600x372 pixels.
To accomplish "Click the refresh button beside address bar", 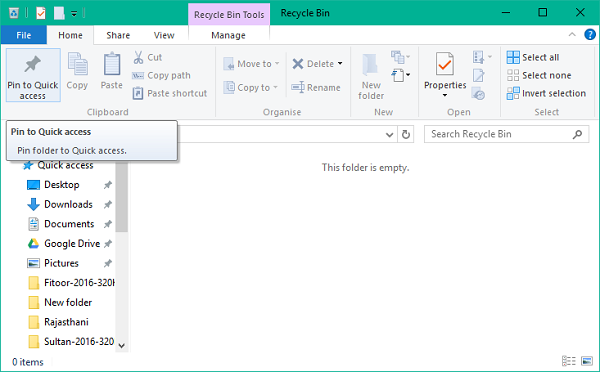I will (x=406, y=134).
